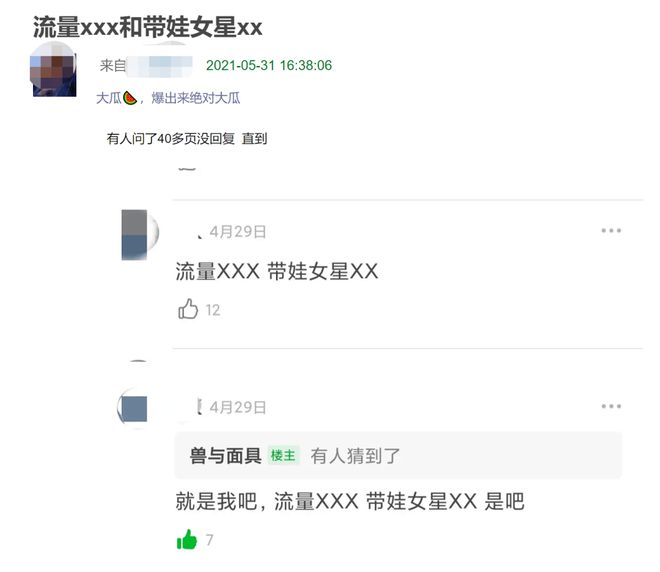This screenshot has width=660, height=572.
Task: Like the comment with 12 likes
Action: [x=188, y=309]
